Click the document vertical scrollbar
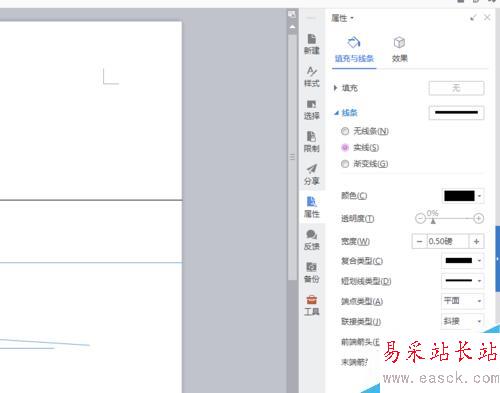The width and height of the screenshot is (500, 393). tap(292, 157)
